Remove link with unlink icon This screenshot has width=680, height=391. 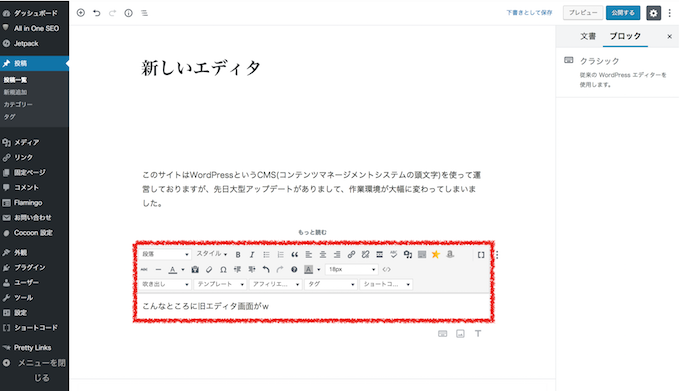coord(365,254)
